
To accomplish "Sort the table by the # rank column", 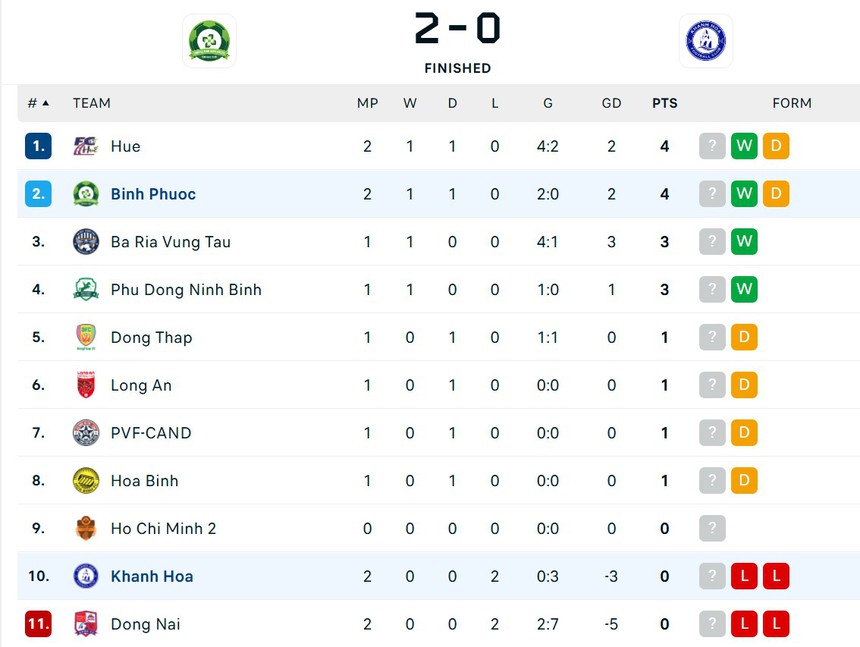I will [38, 103].
